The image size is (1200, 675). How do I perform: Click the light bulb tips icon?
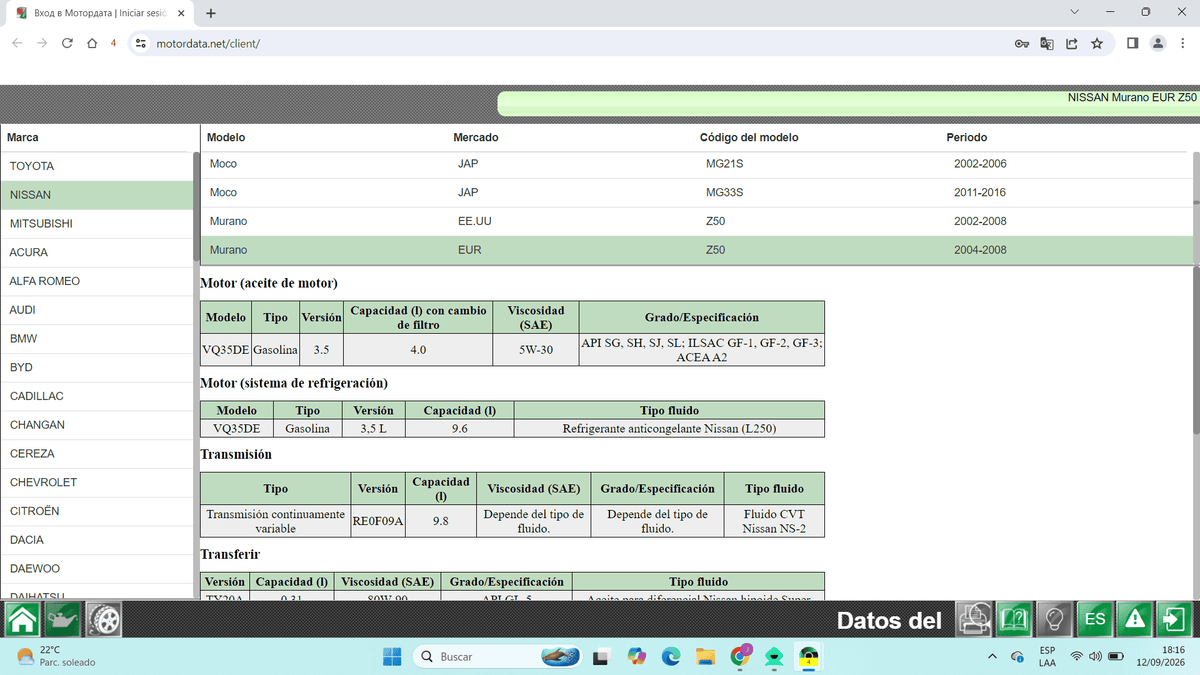point(1054,620)
